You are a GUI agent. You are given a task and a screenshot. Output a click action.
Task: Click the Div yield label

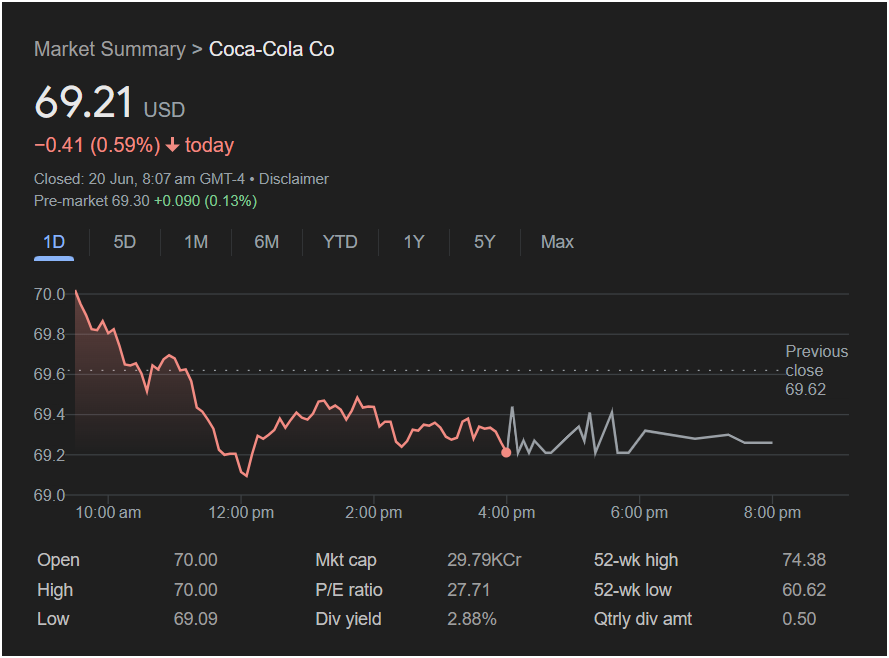point(348,619)
